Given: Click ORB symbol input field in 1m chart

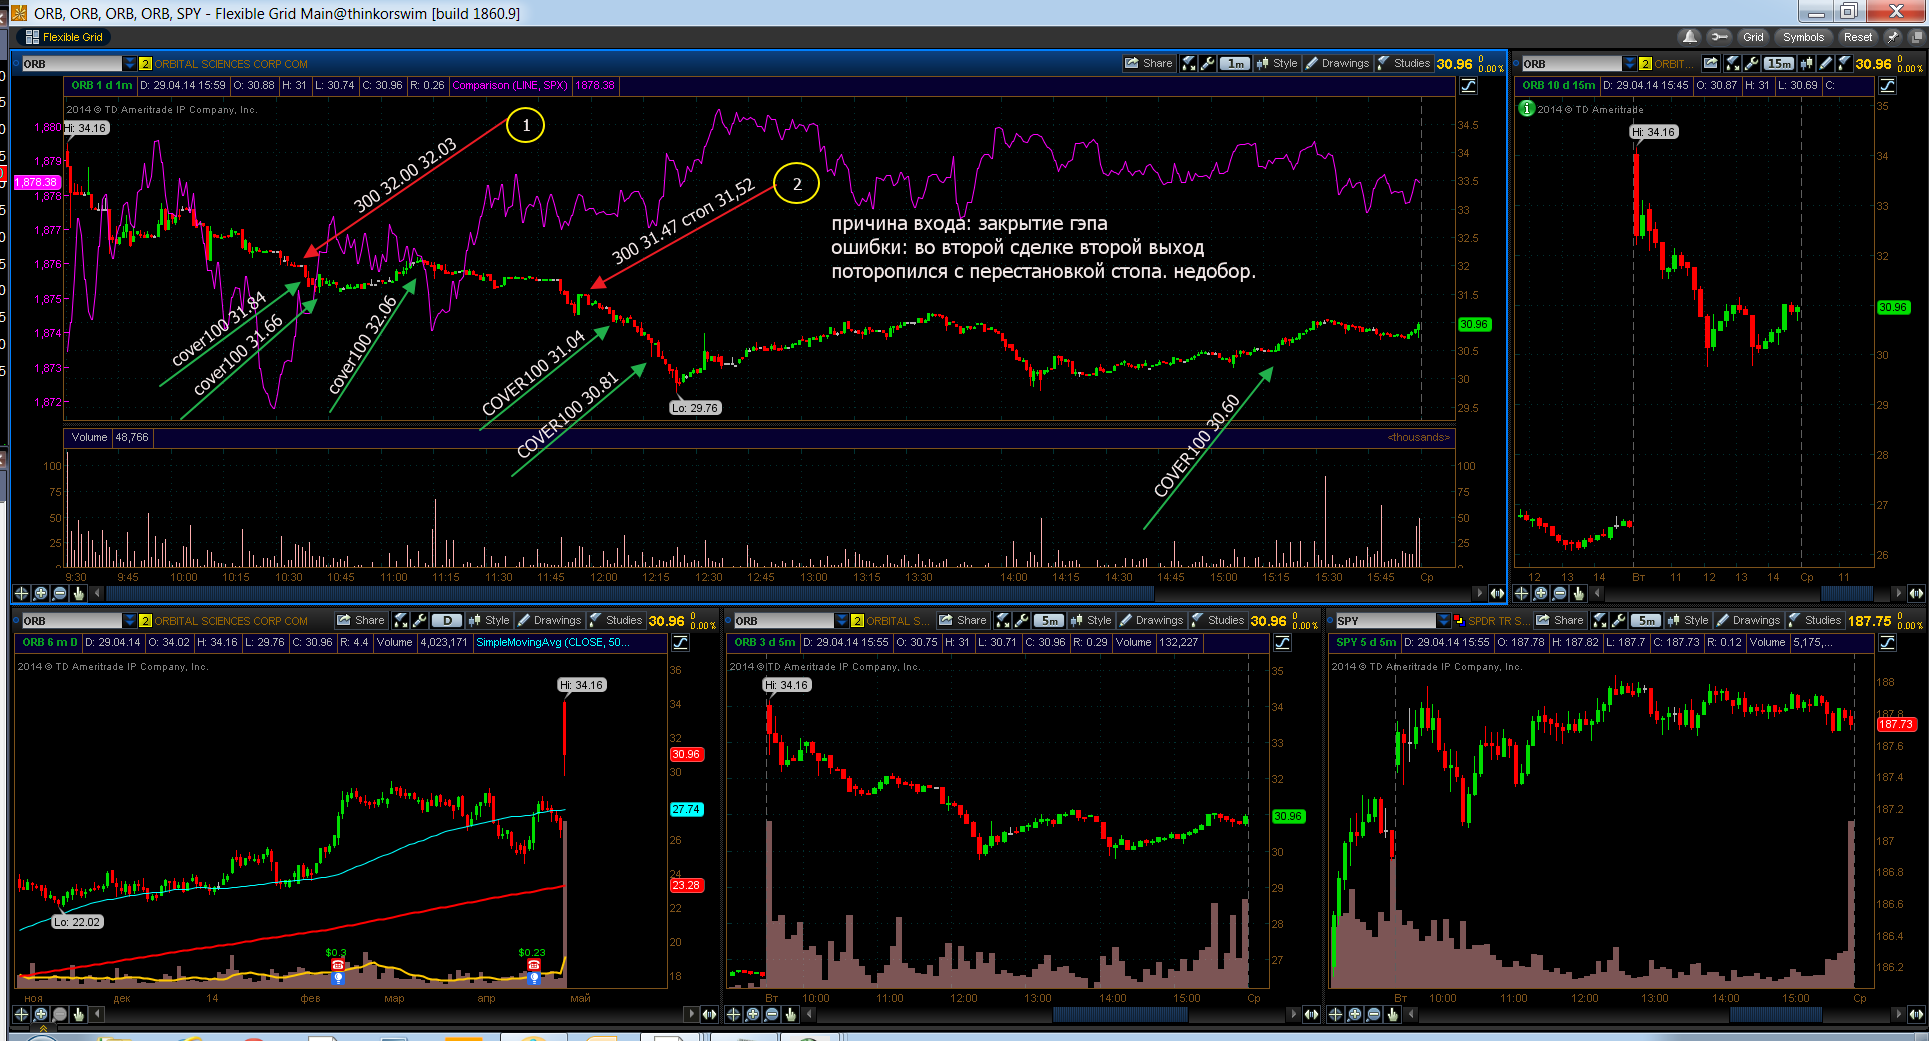Looking at the screenshot, I should point(72,64).
